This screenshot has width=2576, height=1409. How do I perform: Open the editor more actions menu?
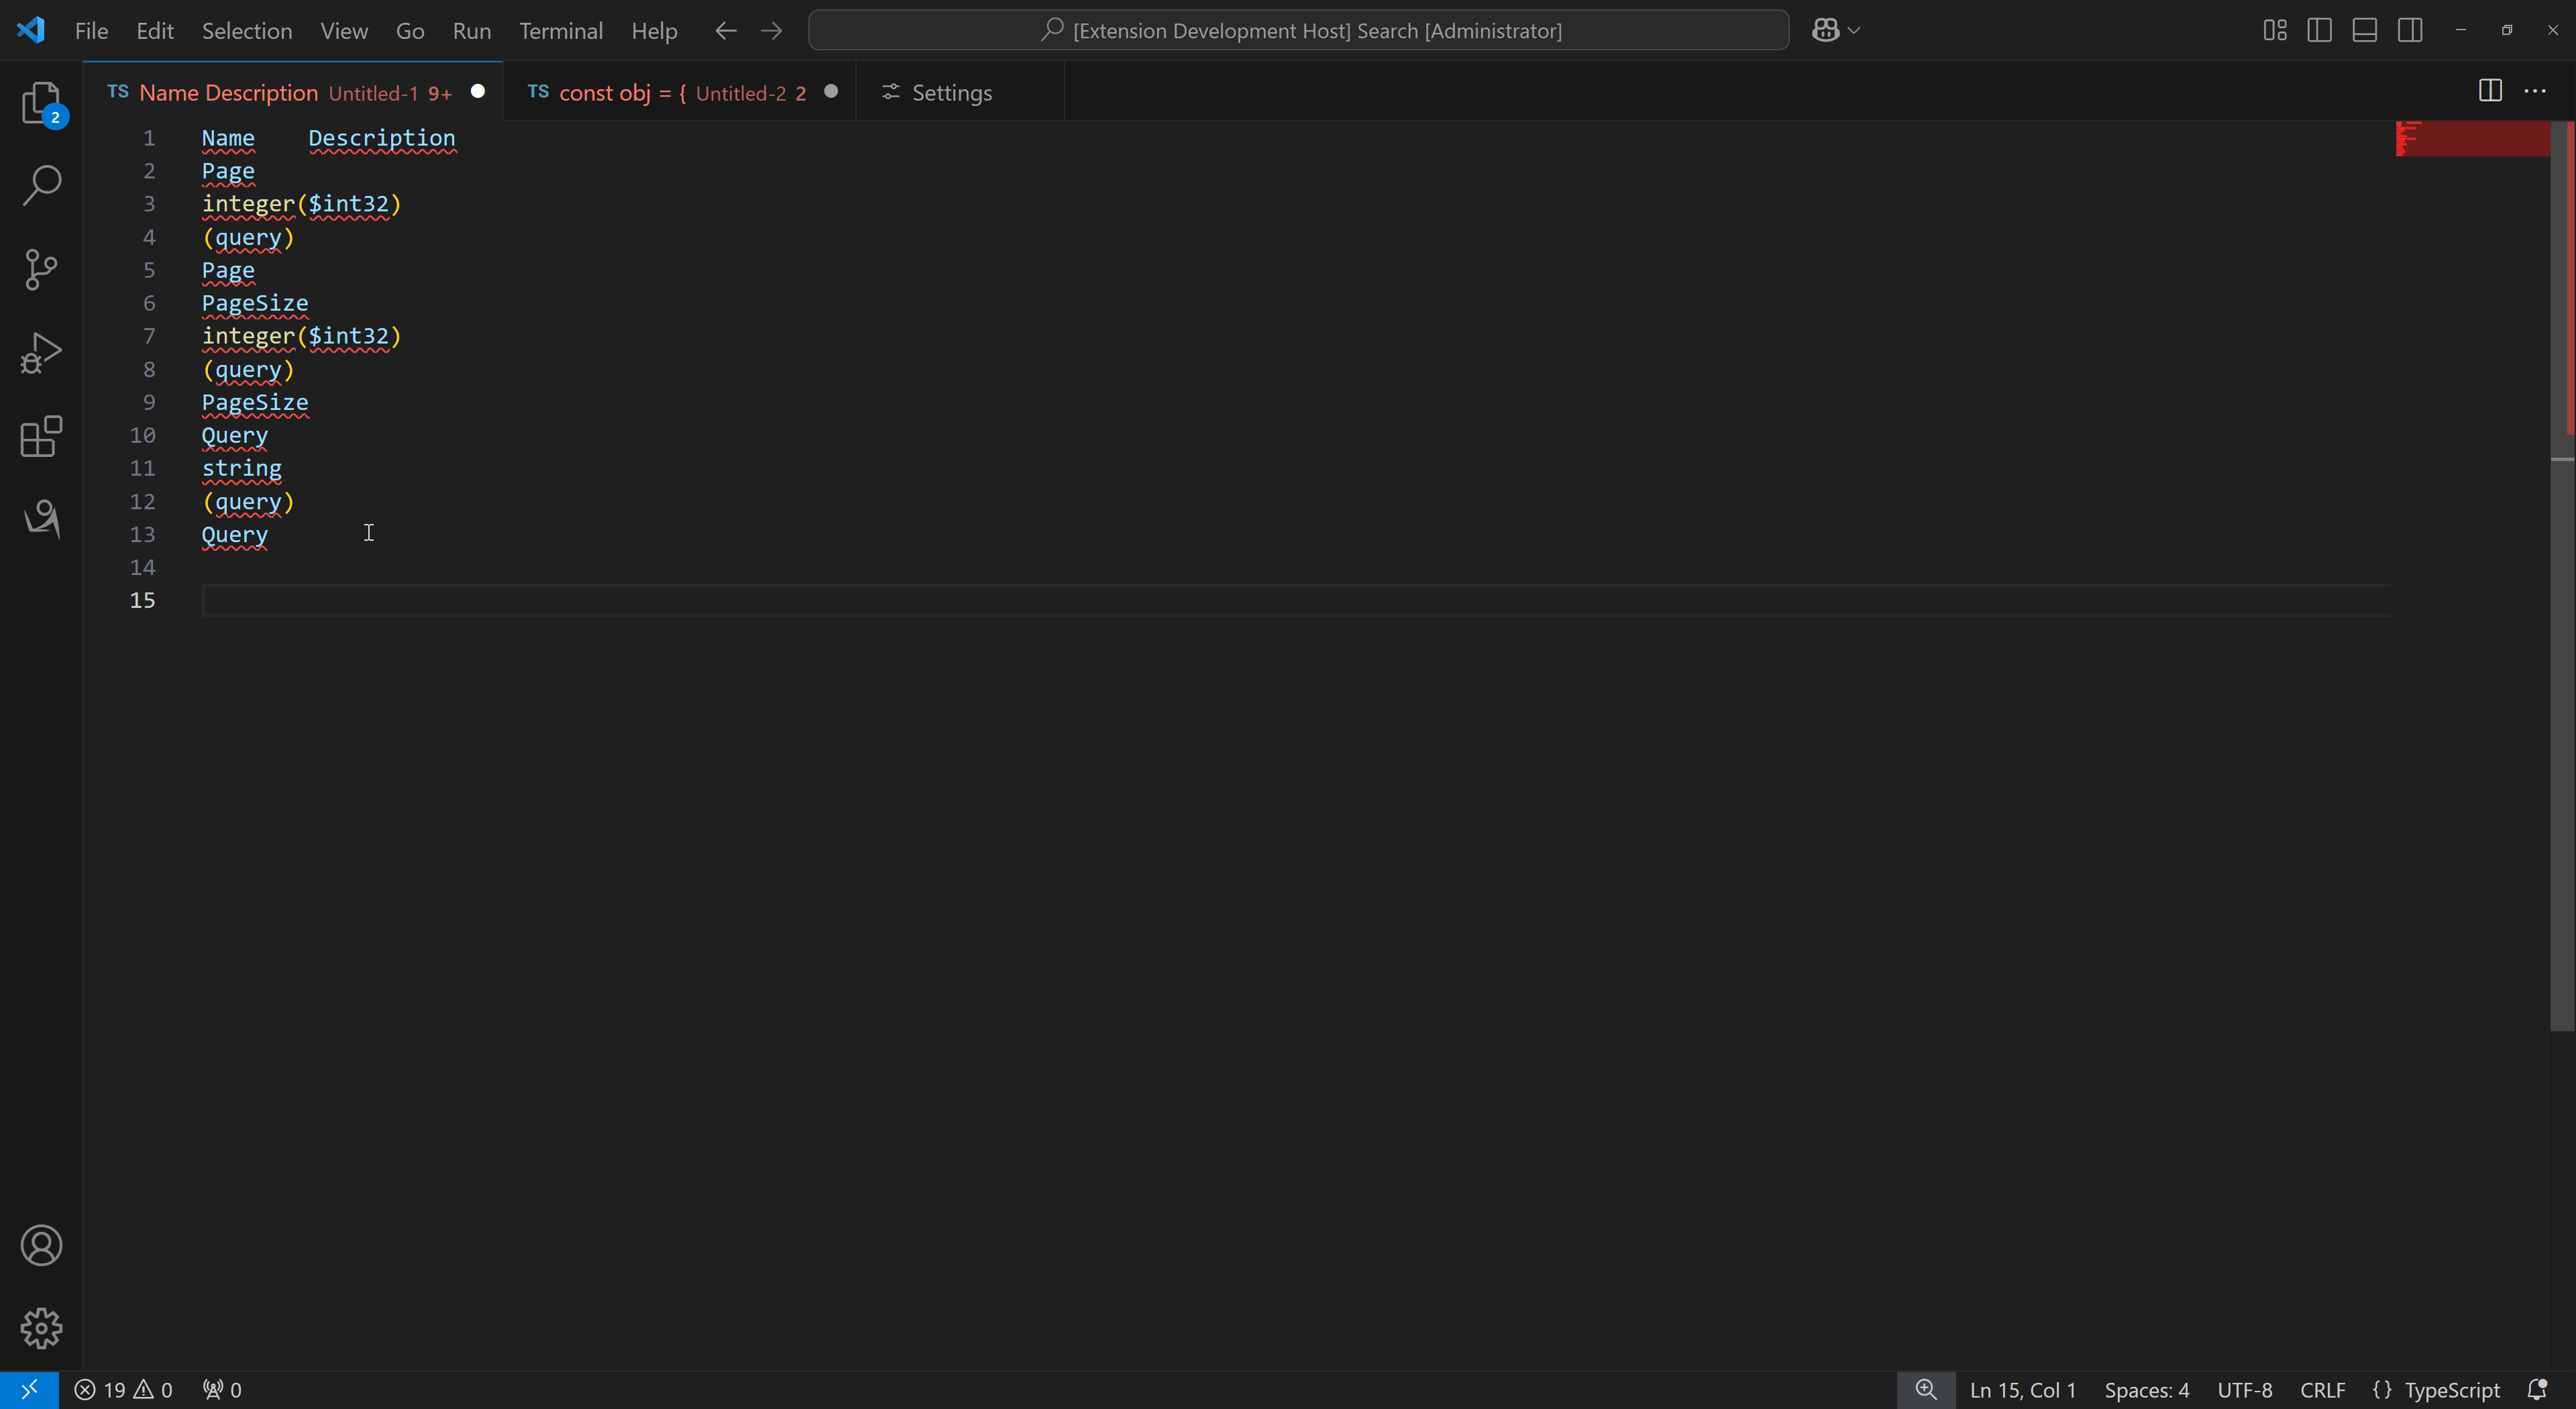2536,91
